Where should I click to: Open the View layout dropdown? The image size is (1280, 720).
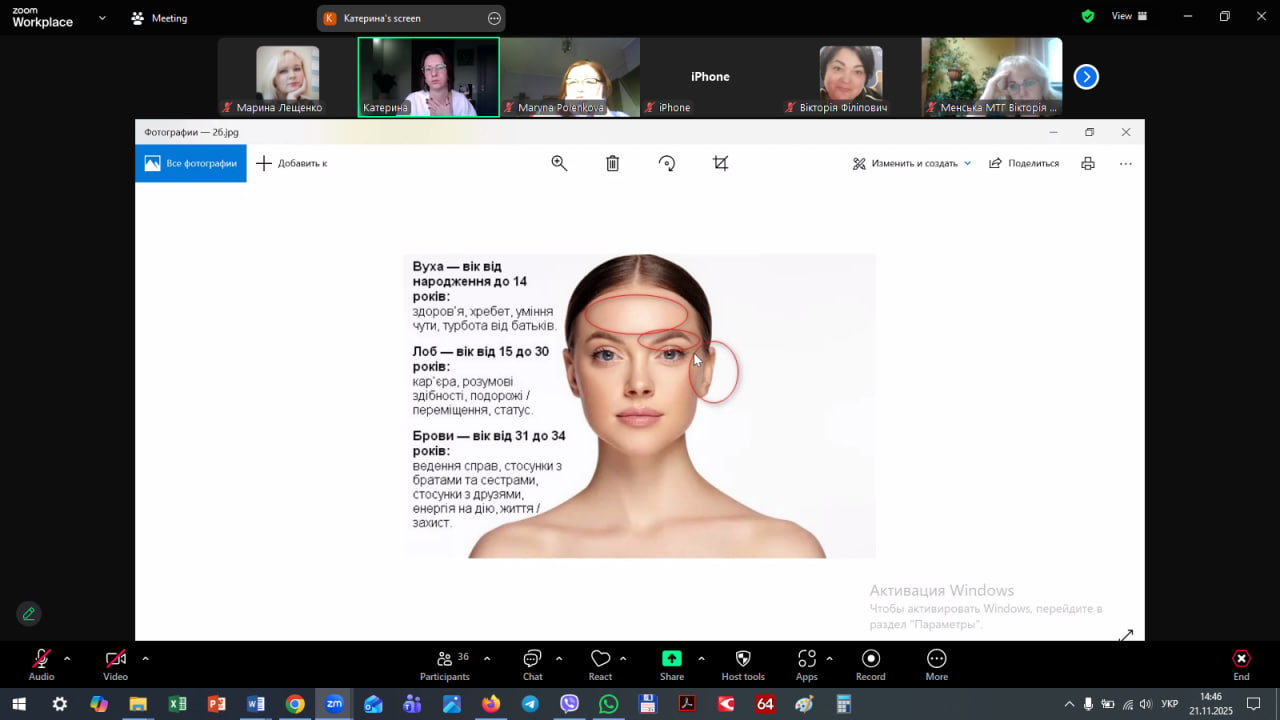pos(1129,16)
